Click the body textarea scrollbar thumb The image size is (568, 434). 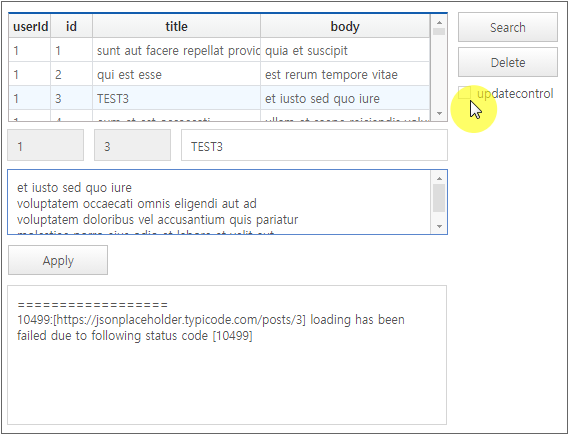click(x=439, y=198)
